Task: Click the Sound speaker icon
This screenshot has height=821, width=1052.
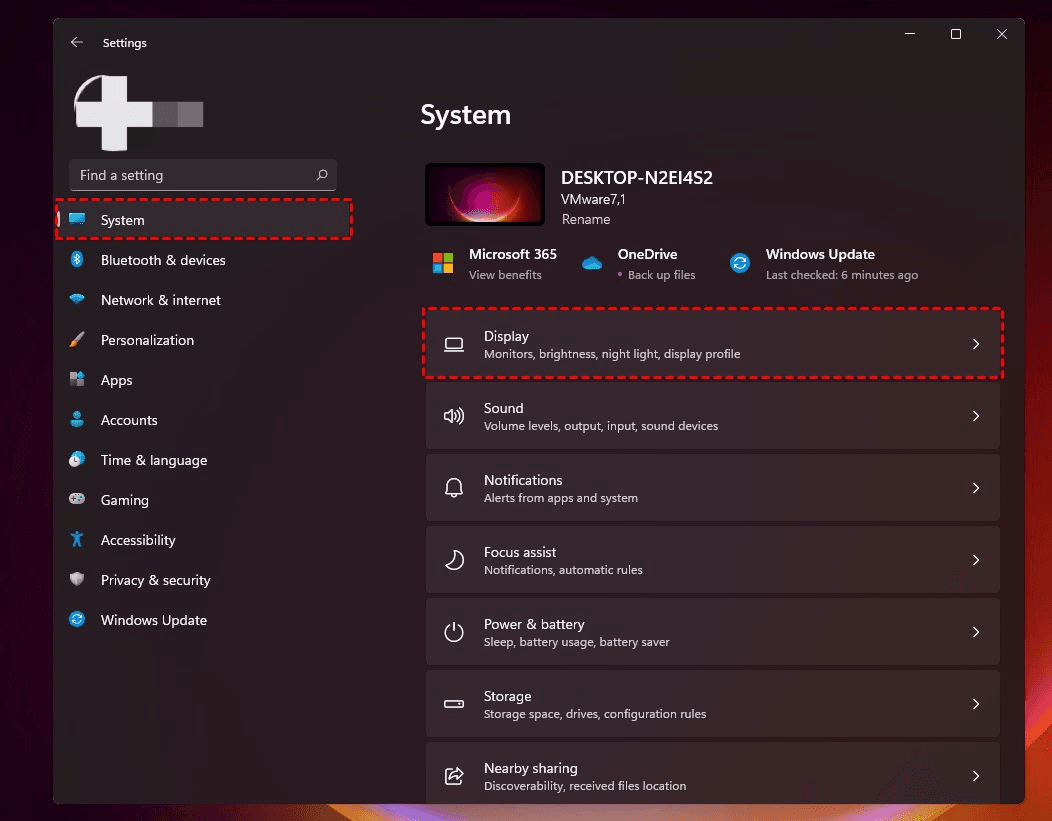Action: click(x=454, y=416)
